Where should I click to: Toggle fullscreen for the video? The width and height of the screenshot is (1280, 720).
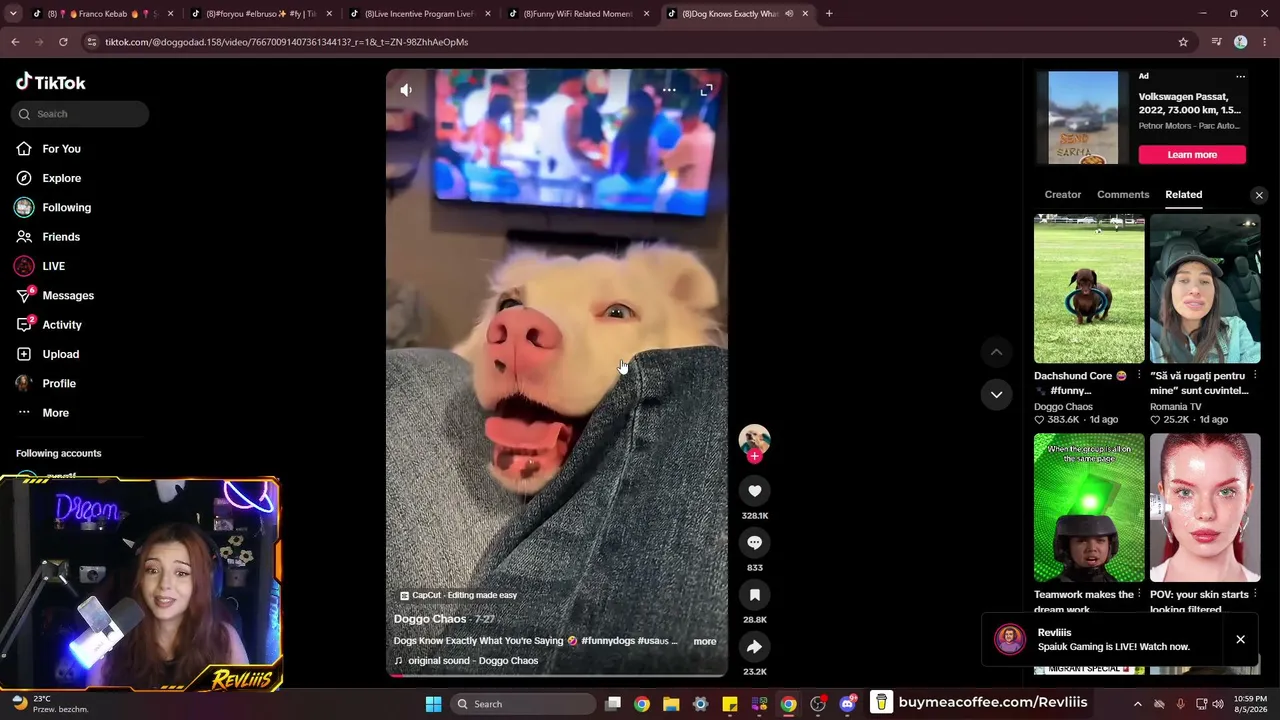tap(706, 90)
